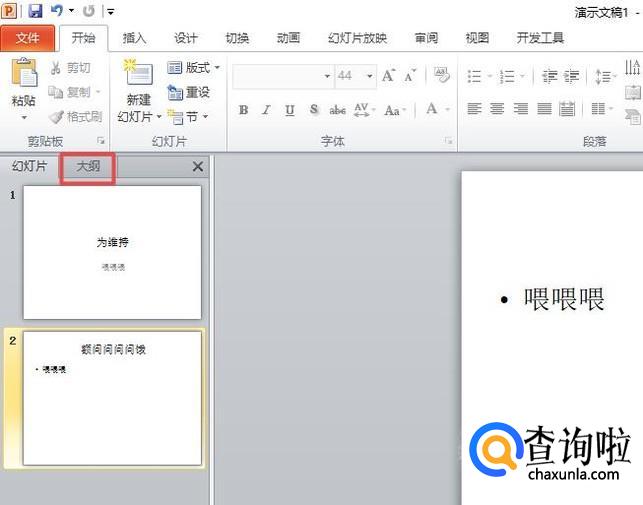
Task: Click the text direction icon
Action: (x=632, y=67)
